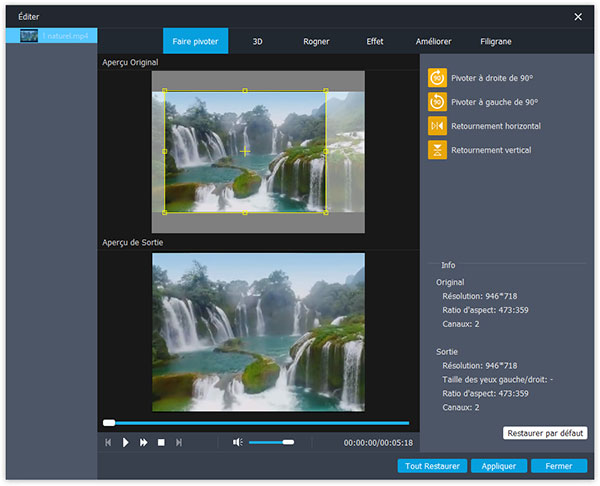This screenshot has height=486, width=600.
Task: Click the Tout Restaurer button
Action: coord(430,466)
